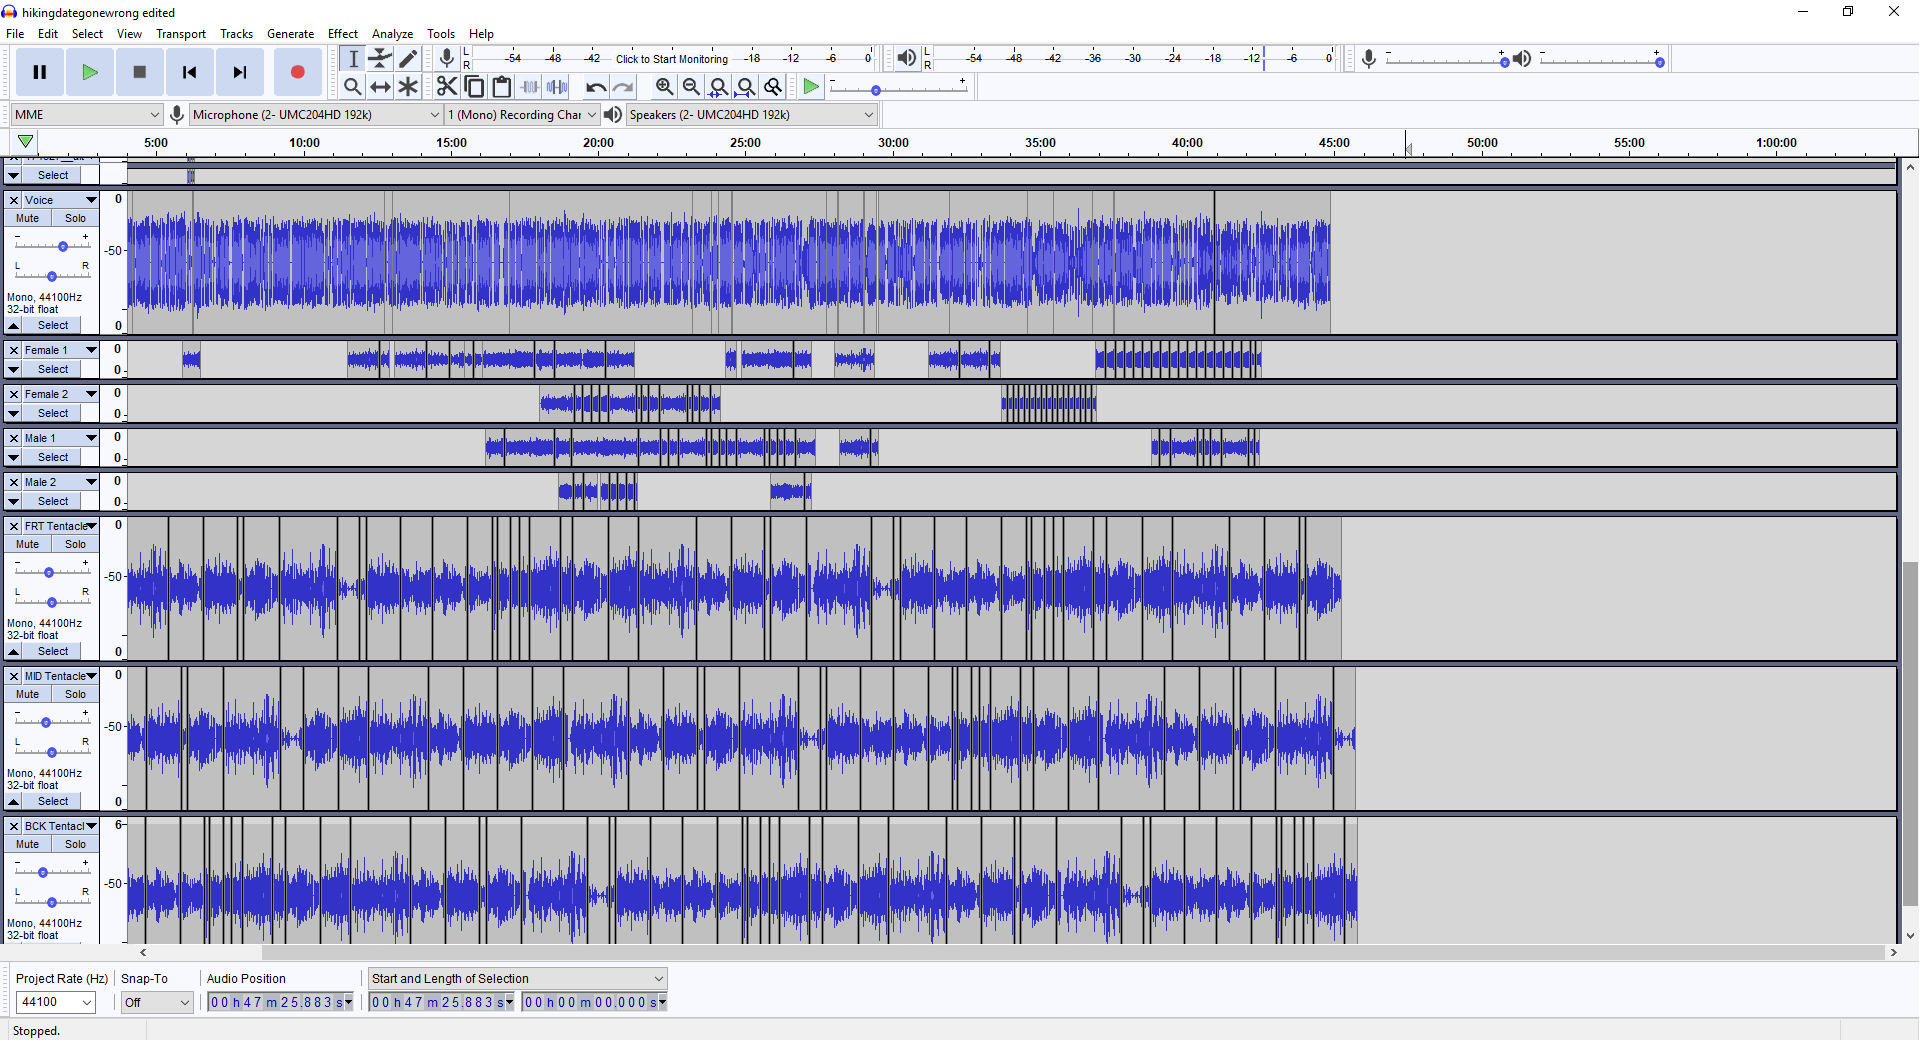
Task: Close the Female 2 track
Action: pyautogui.click(x=14, y=394)
